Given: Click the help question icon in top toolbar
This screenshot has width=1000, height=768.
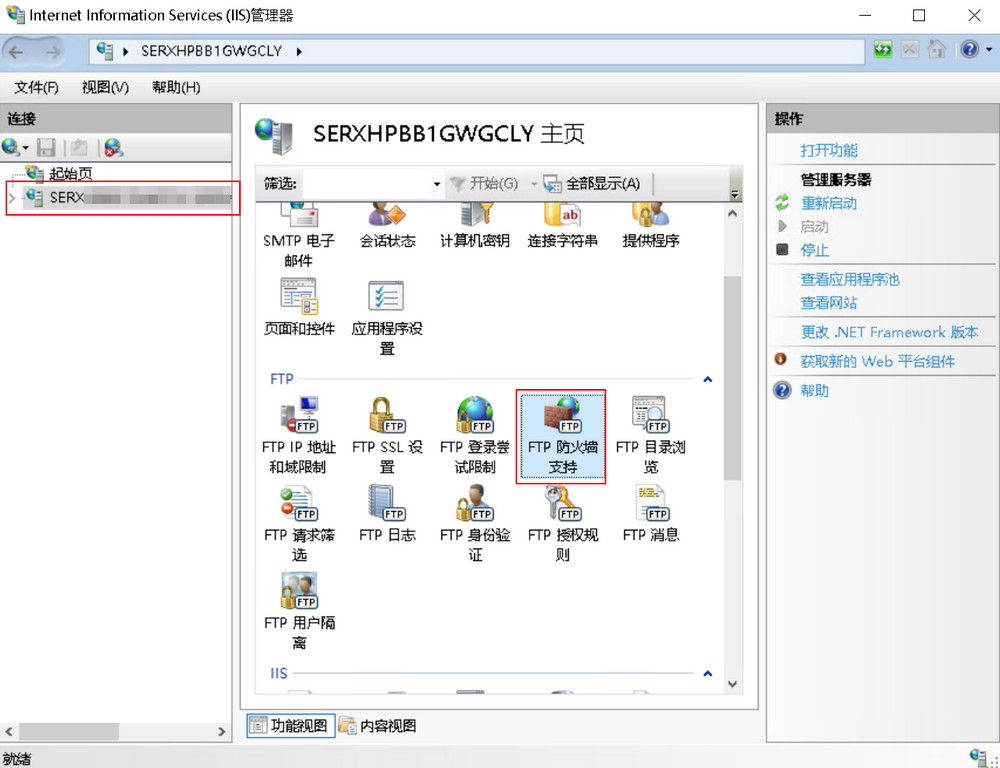Looking at the screenshot, I should tap(969, 50).
